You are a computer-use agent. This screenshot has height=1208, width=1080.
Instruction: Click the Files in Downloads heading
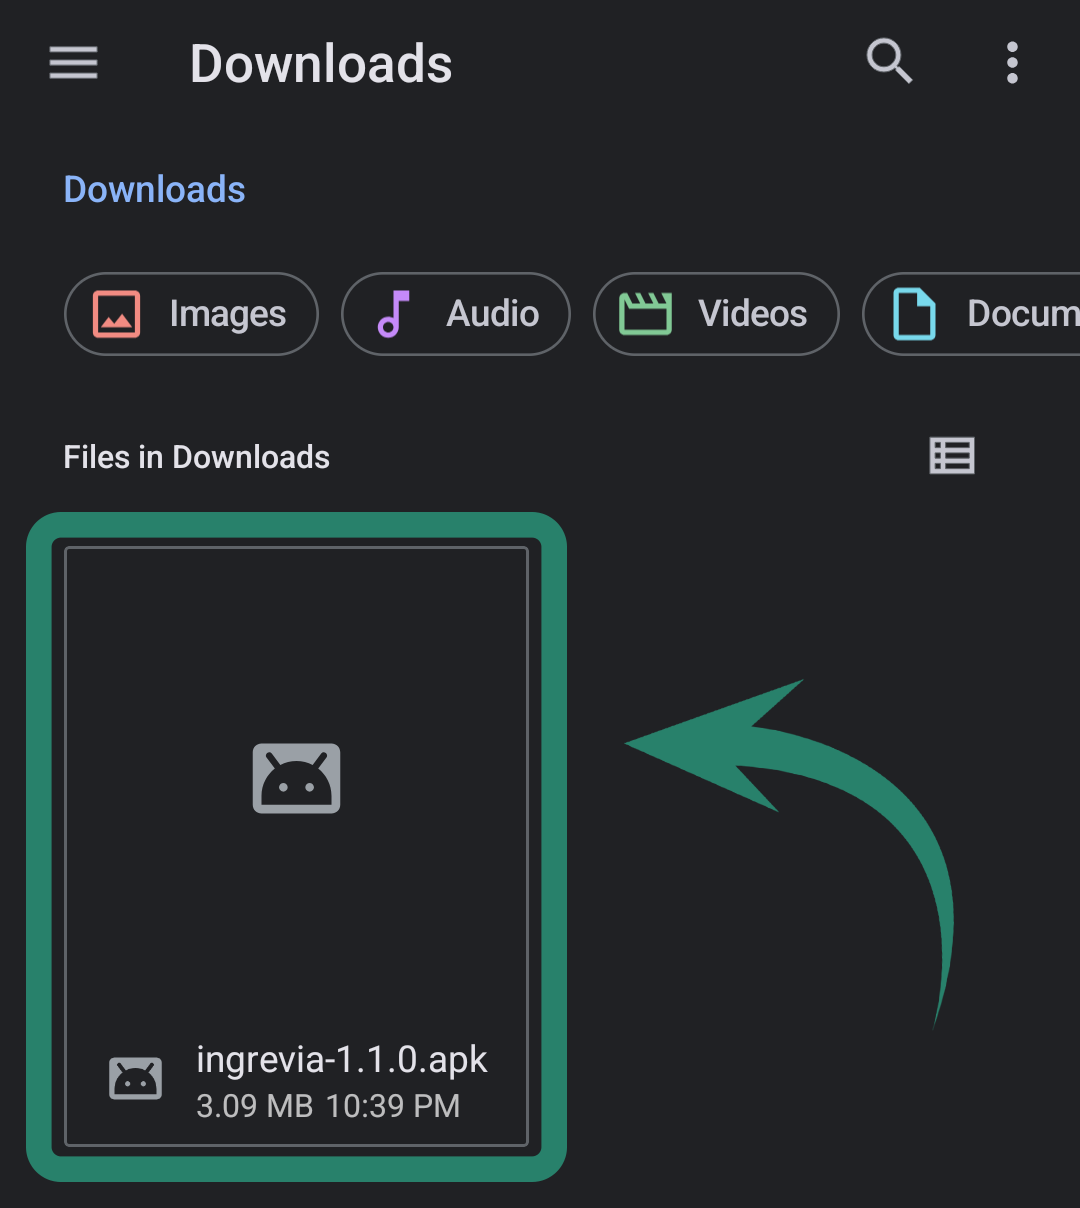pos(197,457)
